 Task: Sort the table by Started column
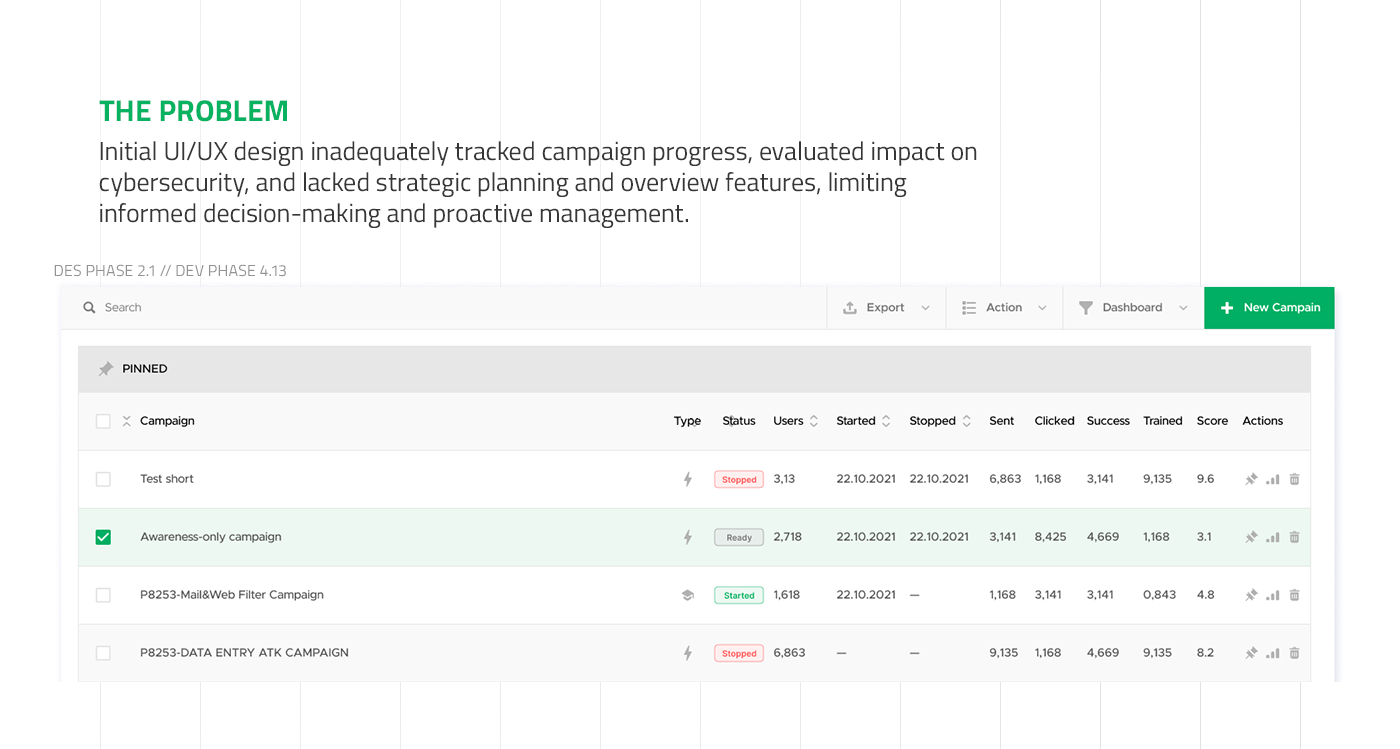click(x=885, y=421)
